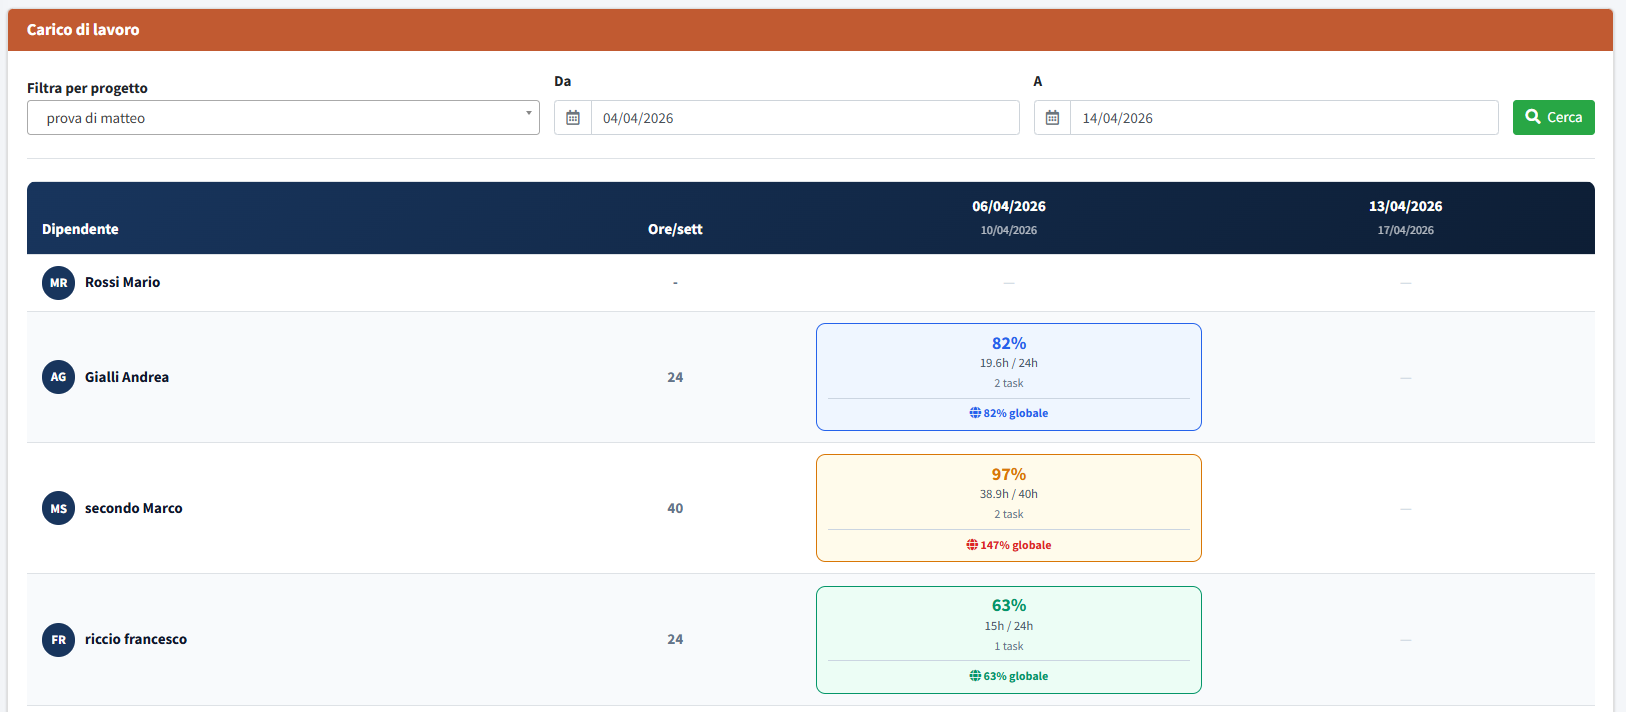The height and width of the screenshot is (712, 1626).
Task: Click the MR avatar for Rossi Mario
Action: click(58, 283)
